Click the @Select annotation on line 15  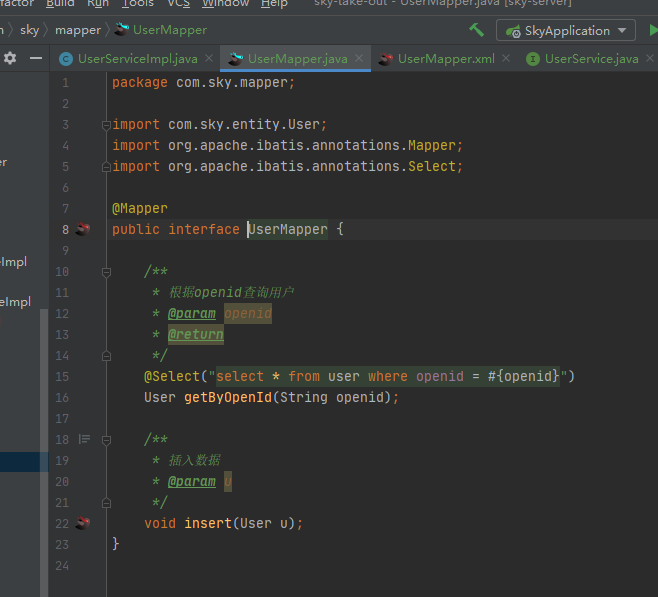(172, 376)
